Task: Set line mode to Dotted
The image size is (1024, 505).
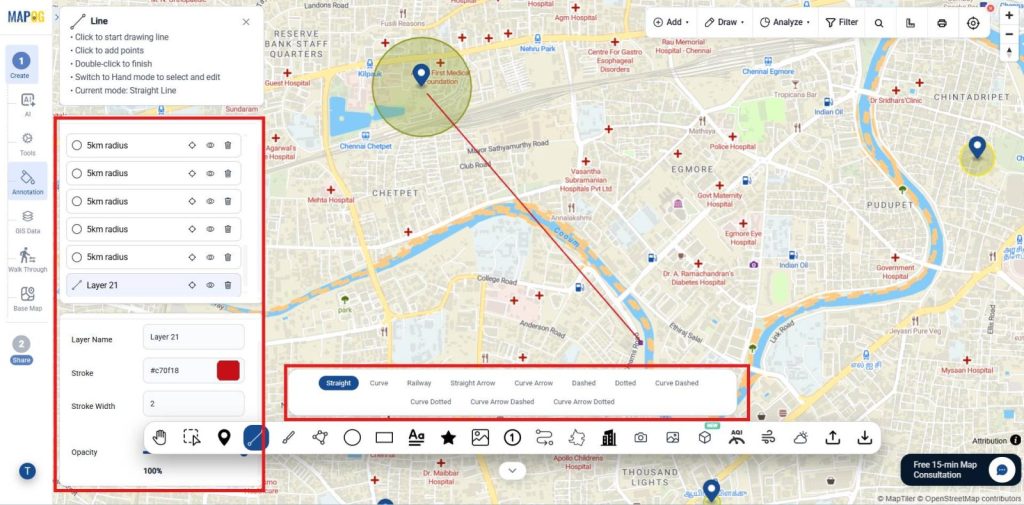Action: [x=625, y=383]
